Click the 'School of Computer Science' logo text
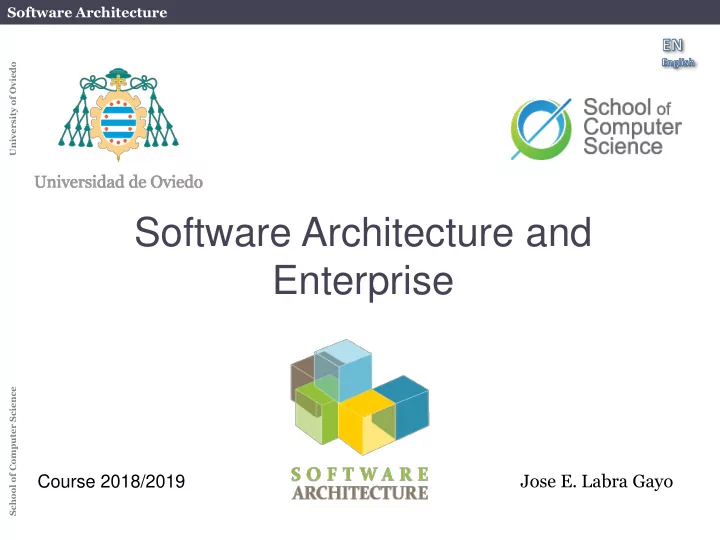The height and width of the screenshot is (540, 720). [x=632, y=127]
